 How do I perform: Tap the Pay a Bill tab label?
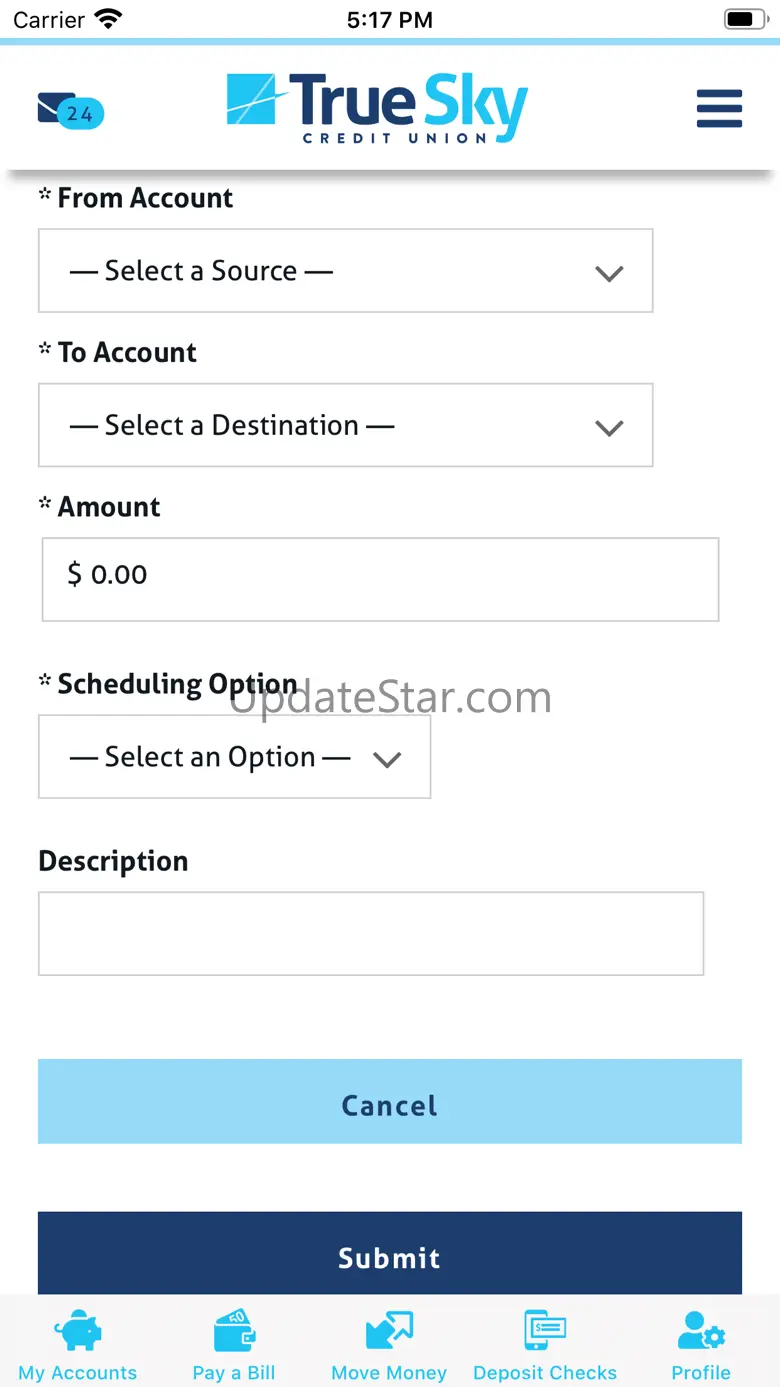pyautogui.click(x=234, y=1372)
